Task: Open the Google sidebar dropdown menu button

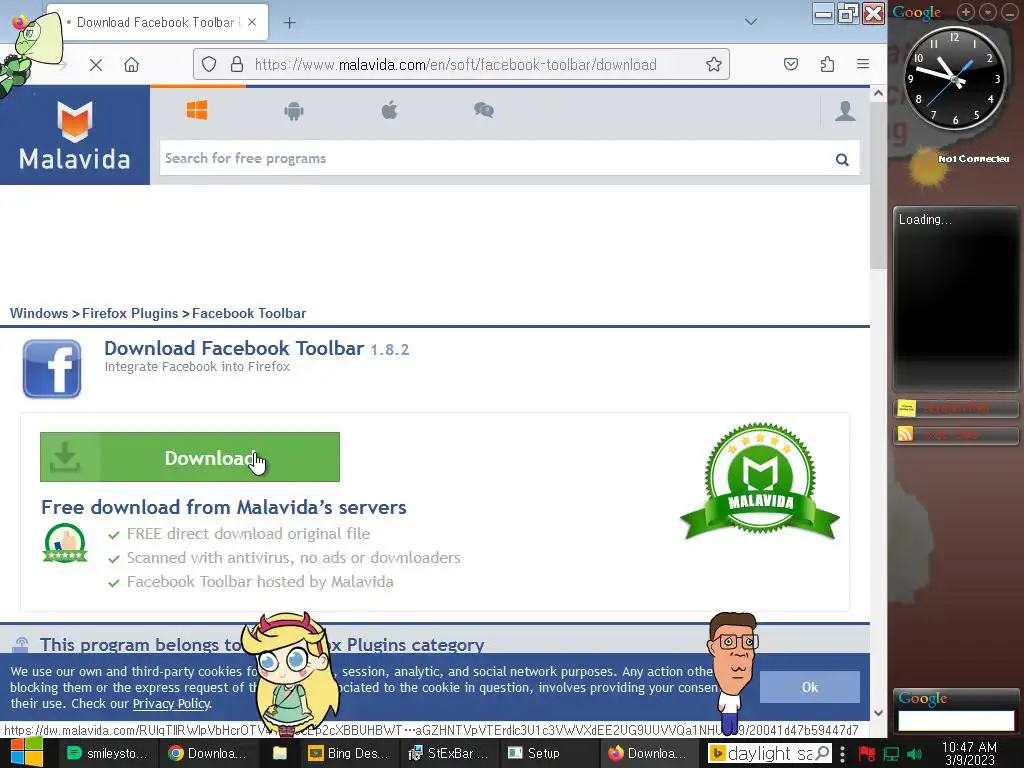Action: pyautogui.click(x=988, y=12)
